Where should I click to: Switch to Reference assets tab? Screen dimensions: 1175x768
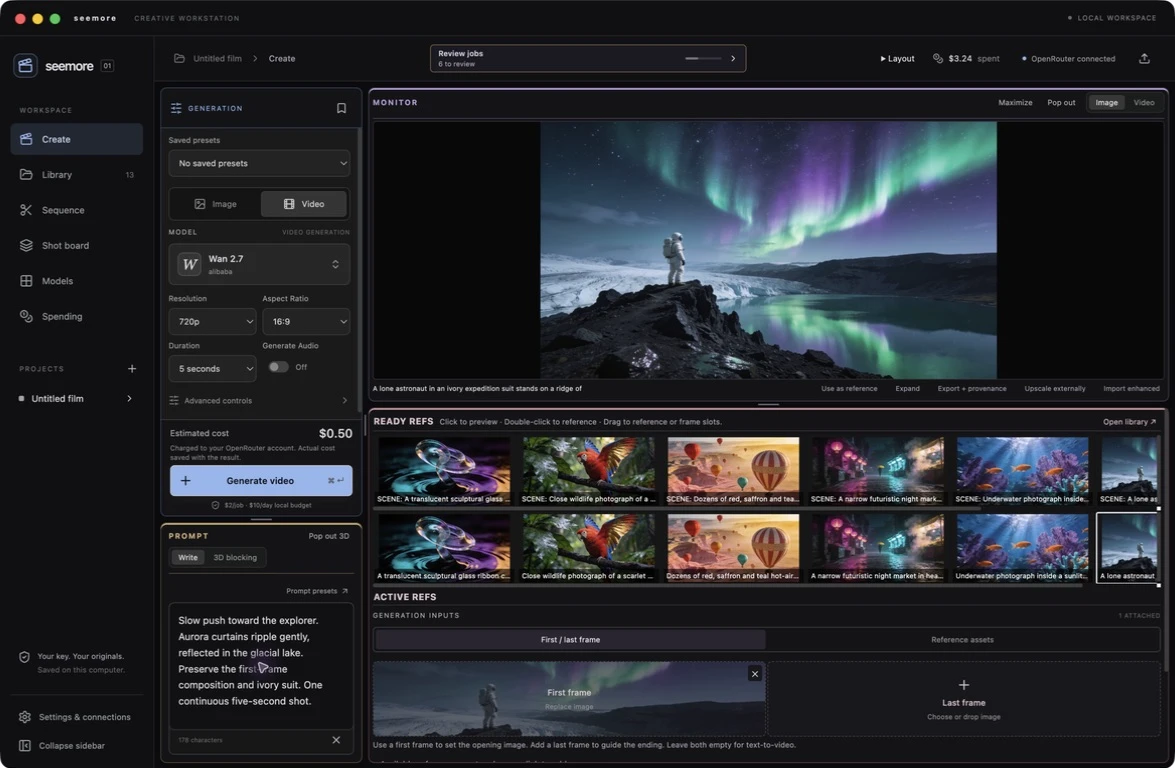pyautogui.click(x=962, y=640)
